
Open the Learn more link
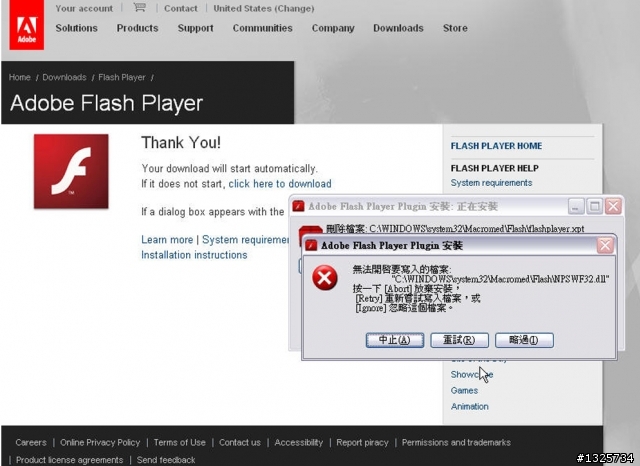tap(167, 240)
